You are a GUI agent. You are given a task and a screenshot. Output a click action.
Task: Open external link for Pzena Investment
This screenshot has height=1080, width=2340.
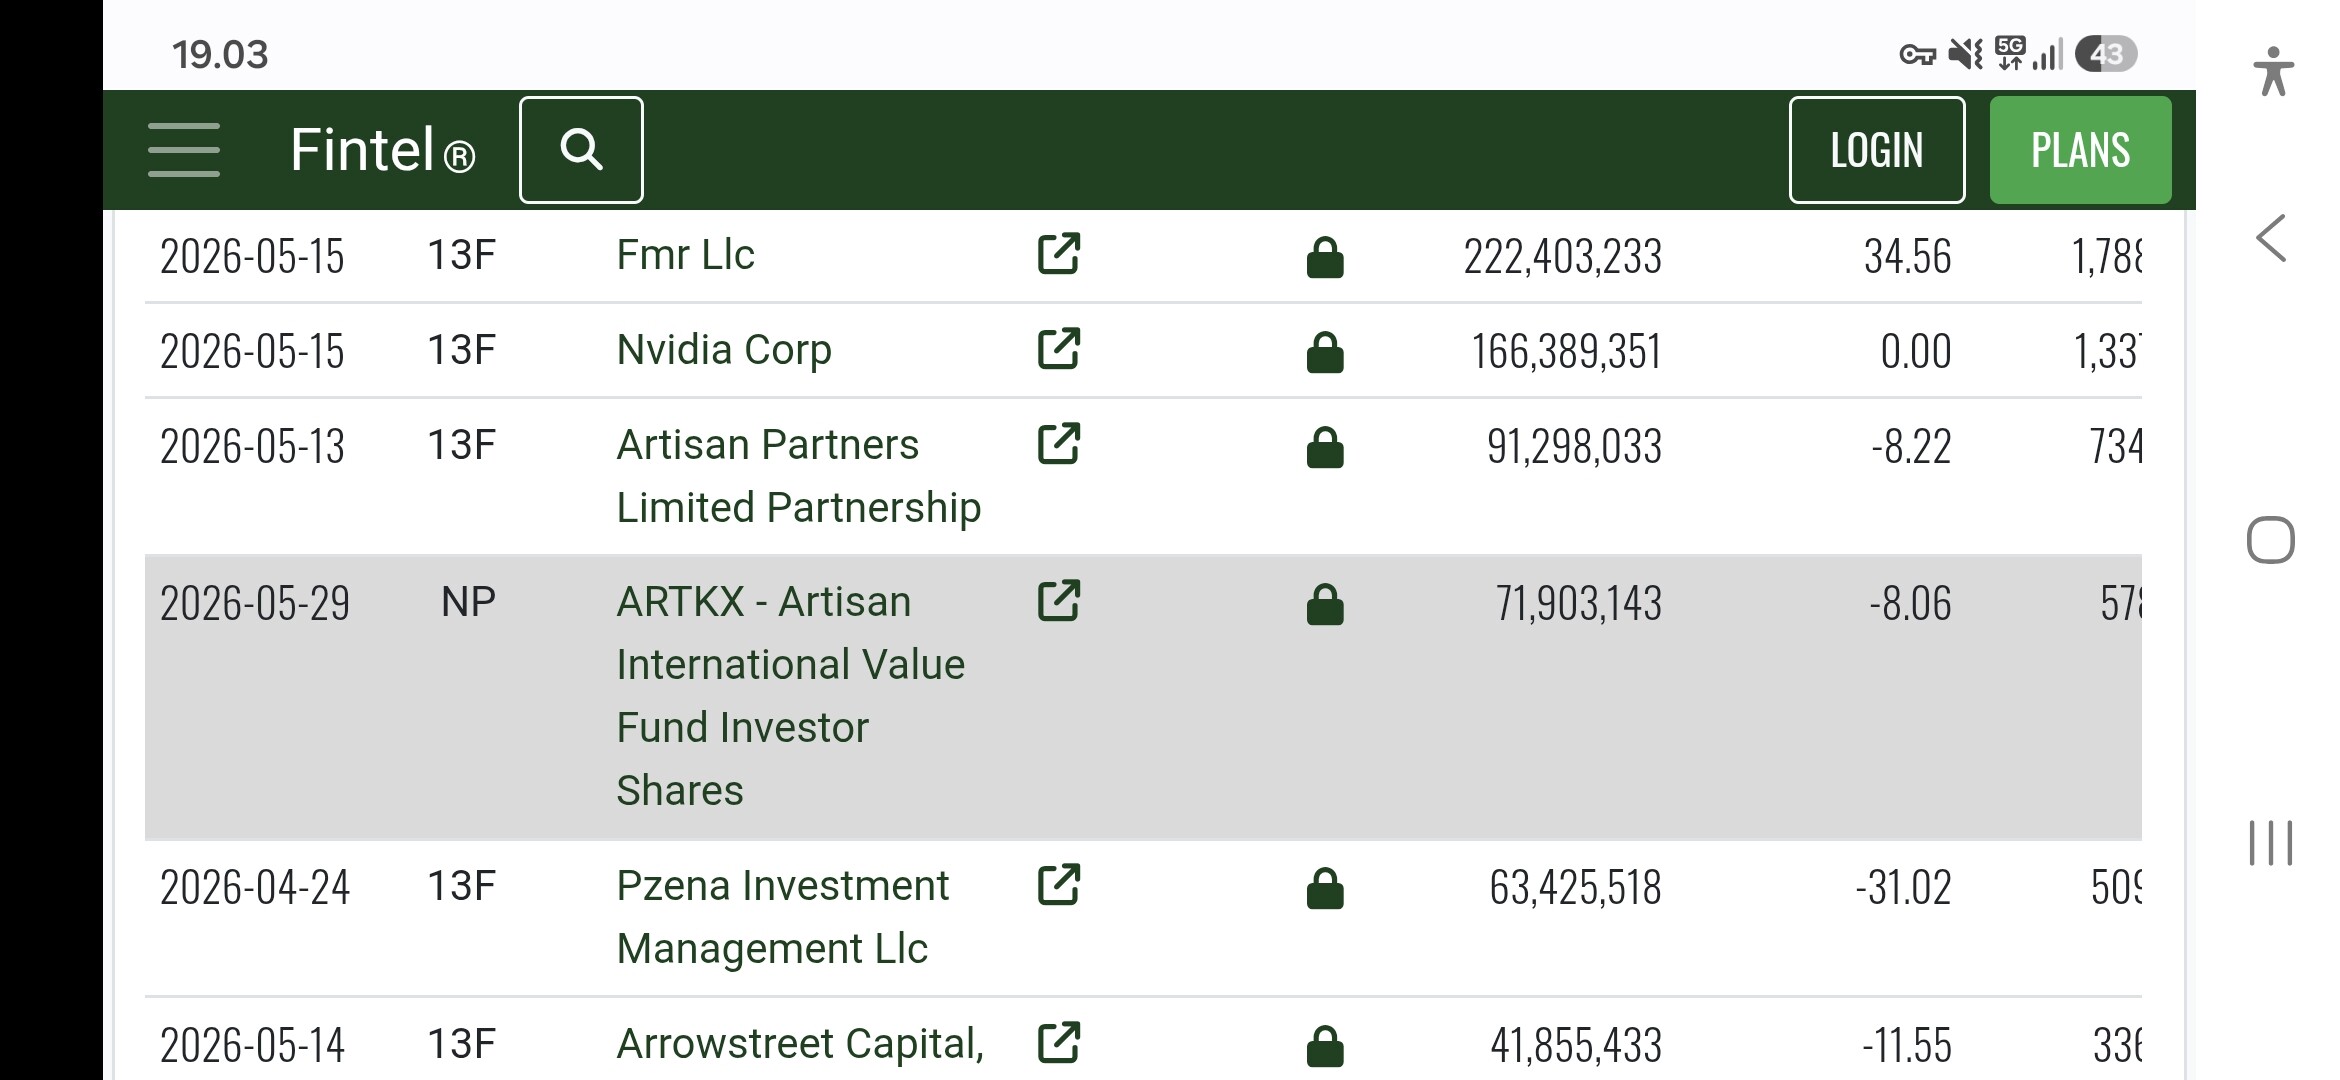1059,885
